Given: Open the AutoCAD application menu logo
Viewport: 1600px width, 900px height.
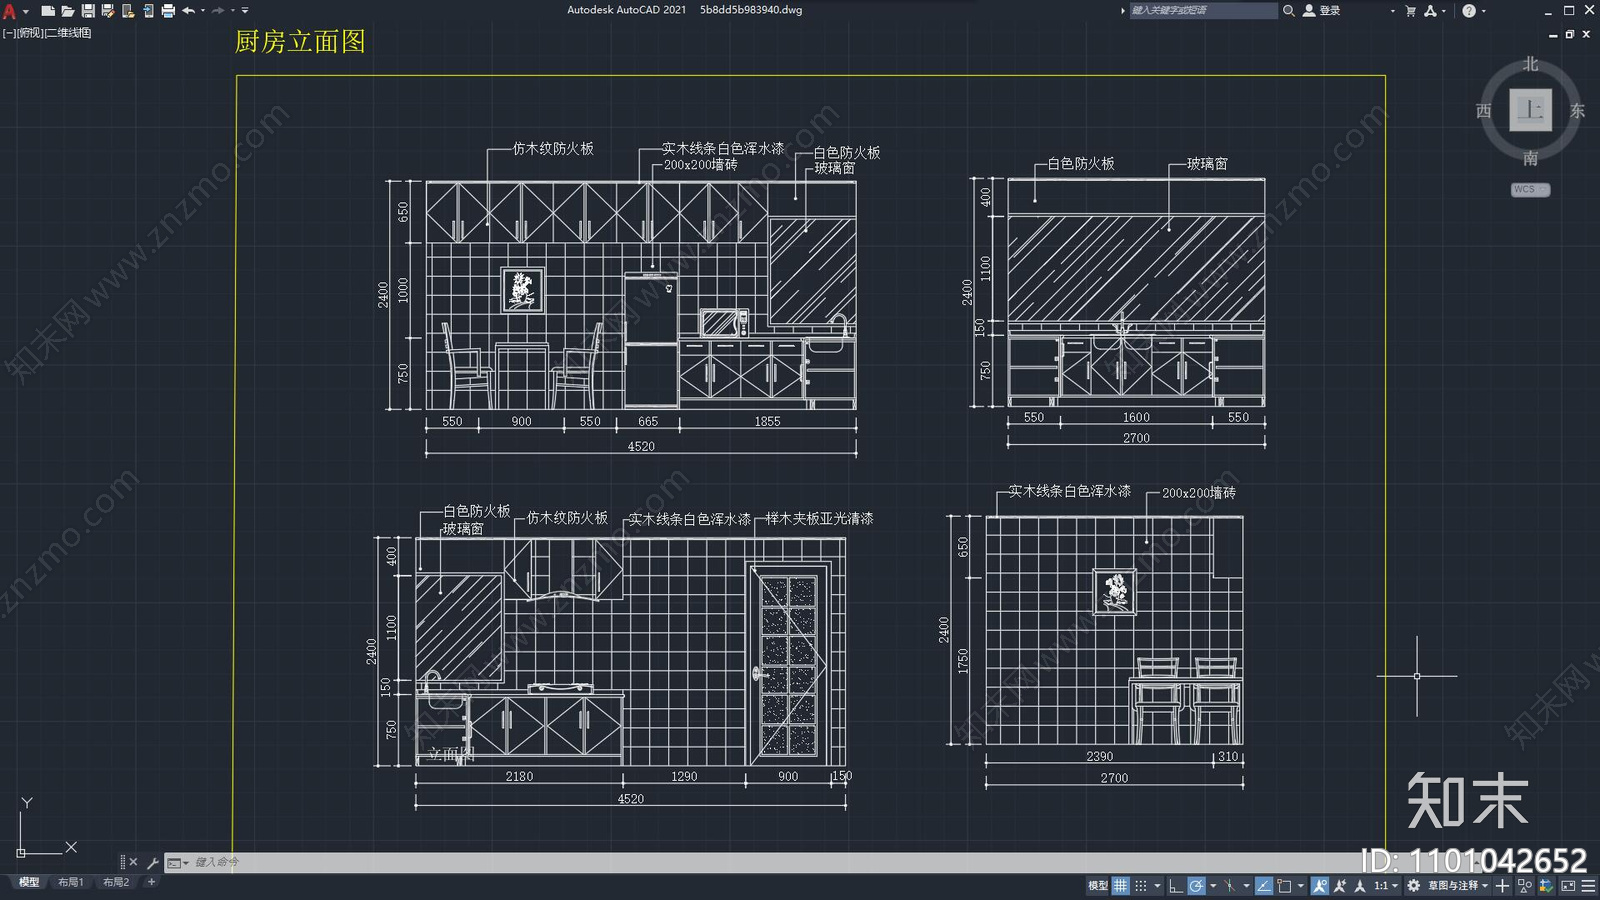Looking at the screenshot, I should (9, 11).
